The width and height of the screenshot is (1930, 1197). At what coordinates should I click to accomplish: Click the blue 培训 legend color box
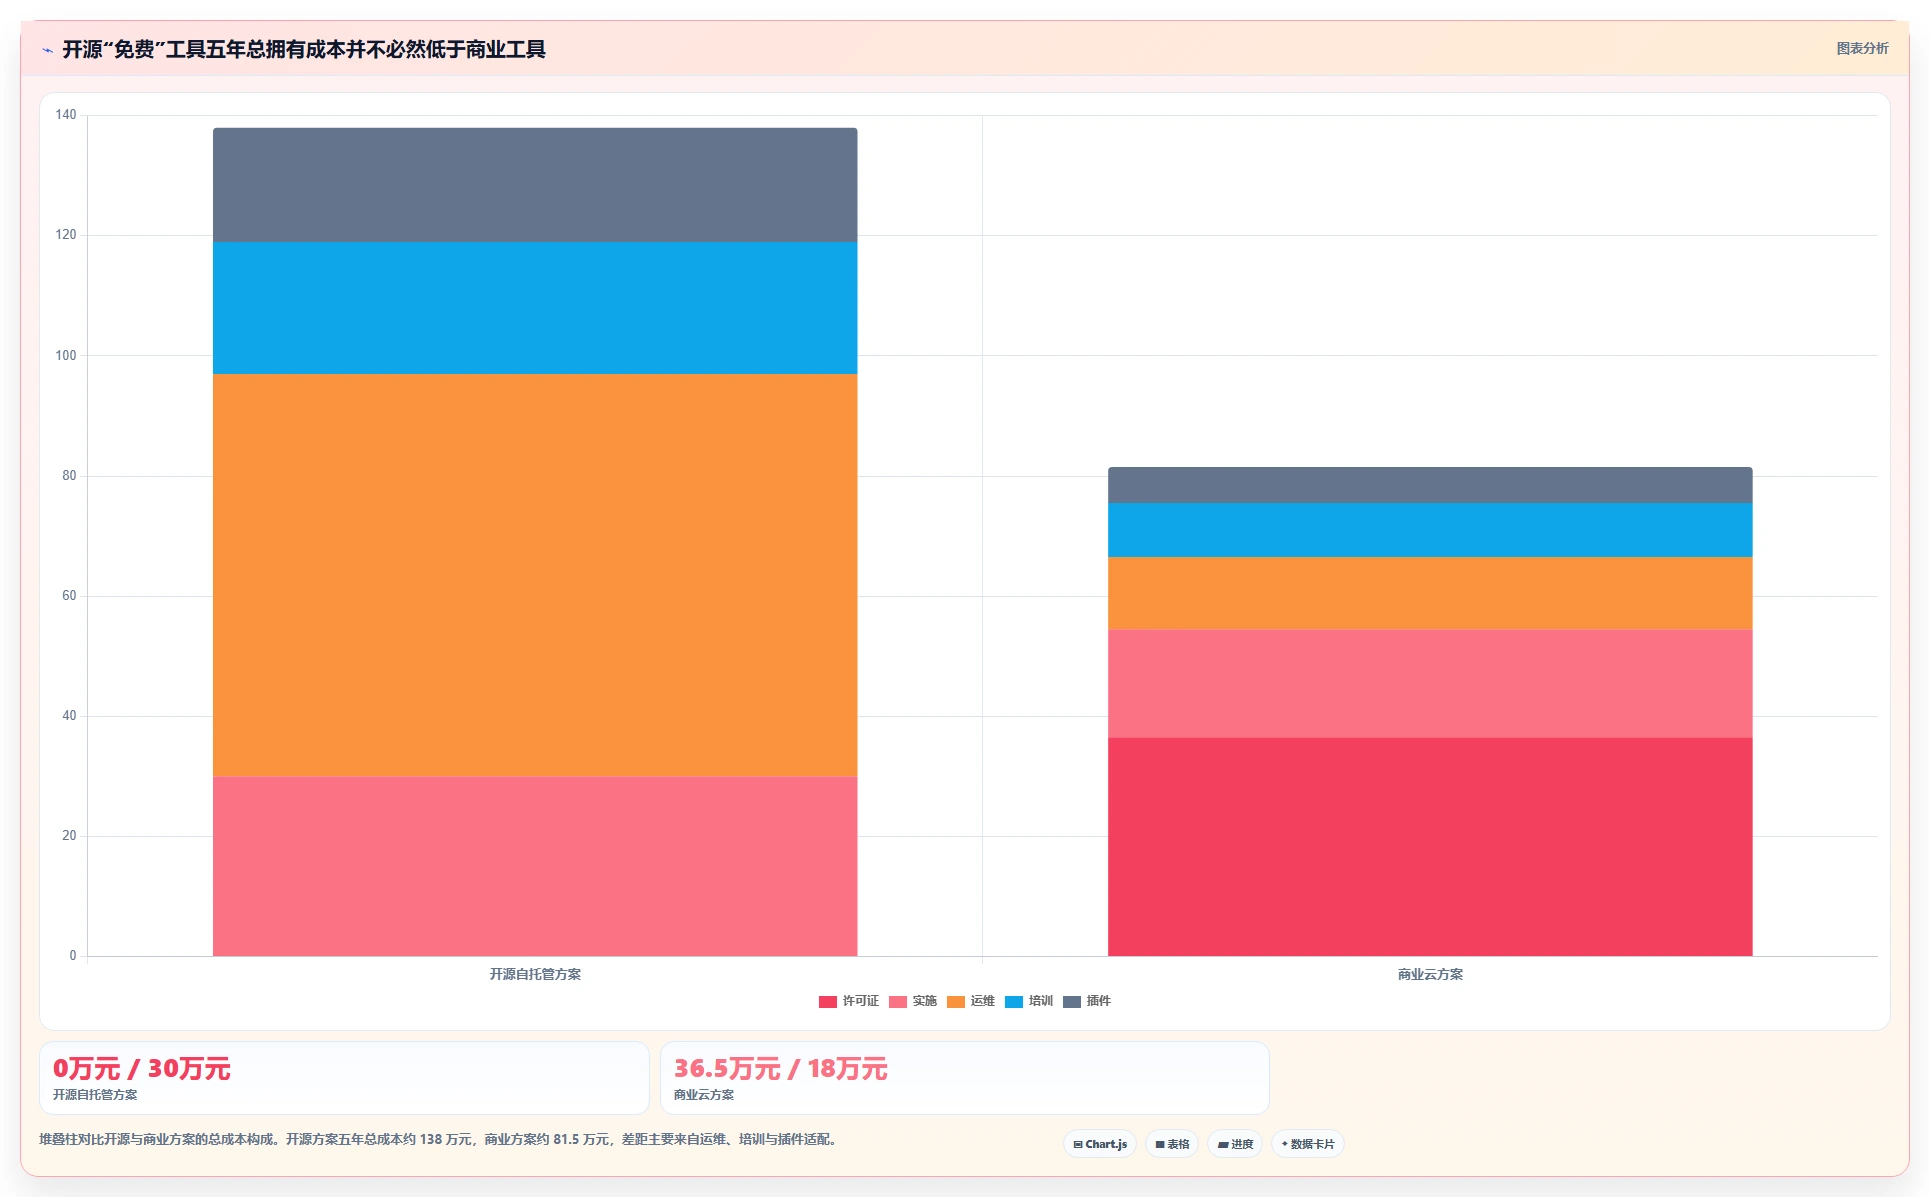1014,1002
